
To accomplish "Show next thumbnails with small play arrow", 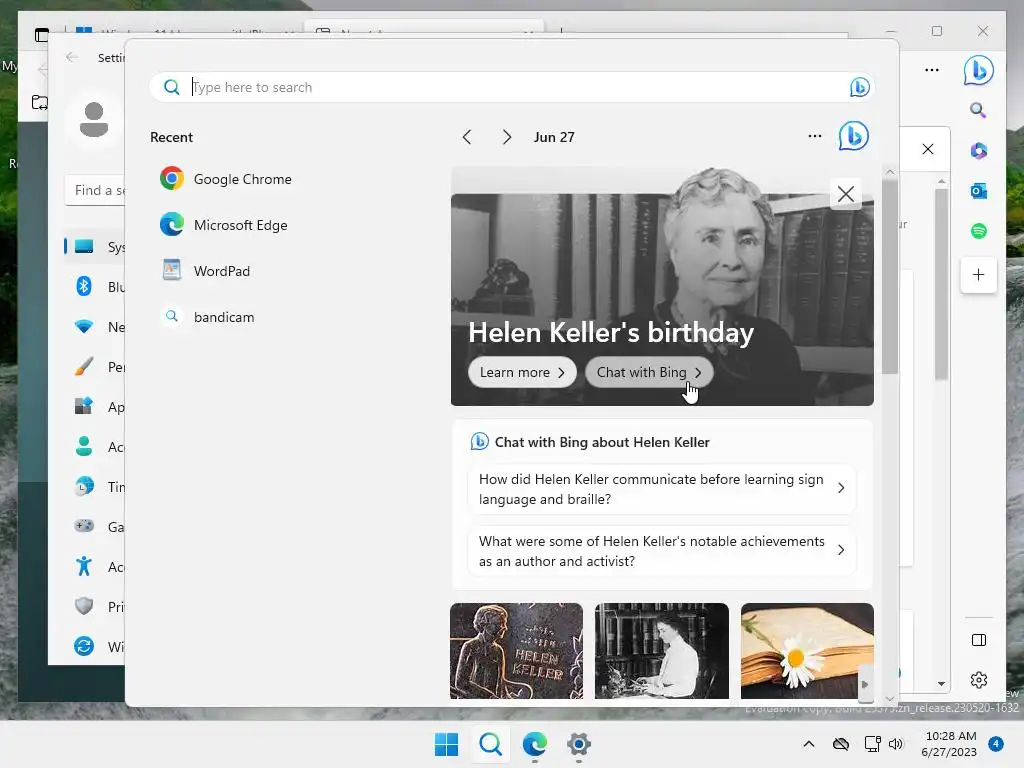I will pos(865,684).
